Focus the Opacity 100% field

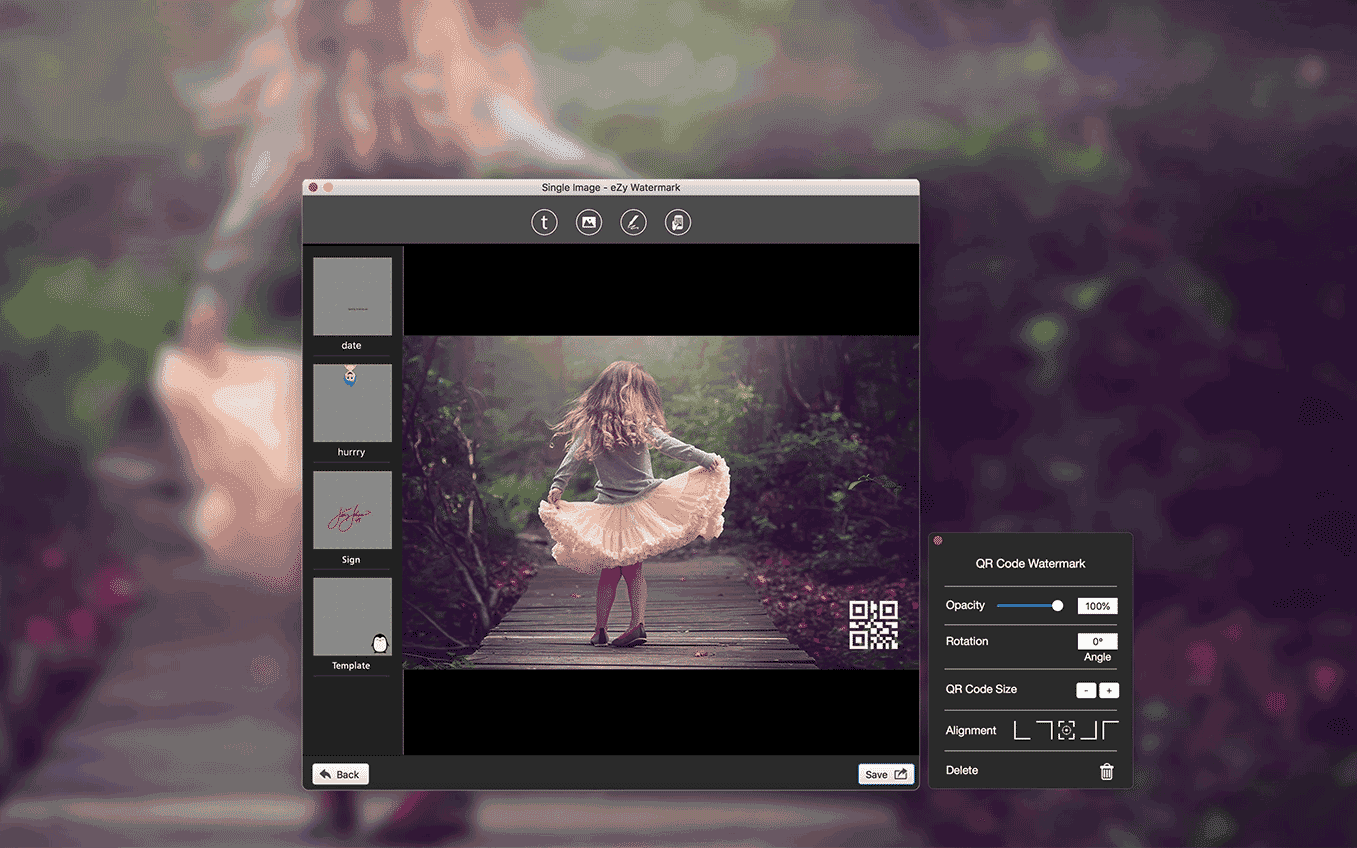click(x=1097, y=606)
